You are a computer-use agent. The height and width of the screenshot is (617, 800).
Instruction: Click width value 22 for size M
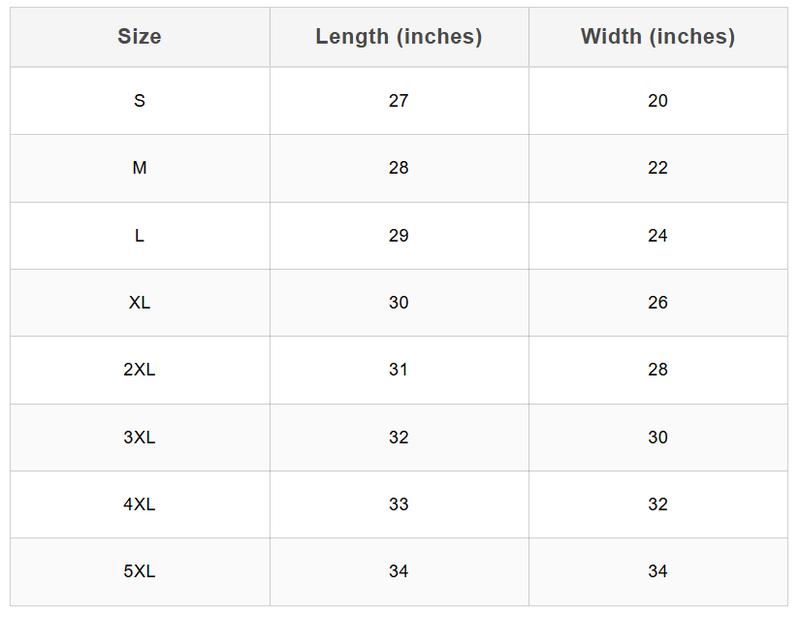[x=657, y=168]
